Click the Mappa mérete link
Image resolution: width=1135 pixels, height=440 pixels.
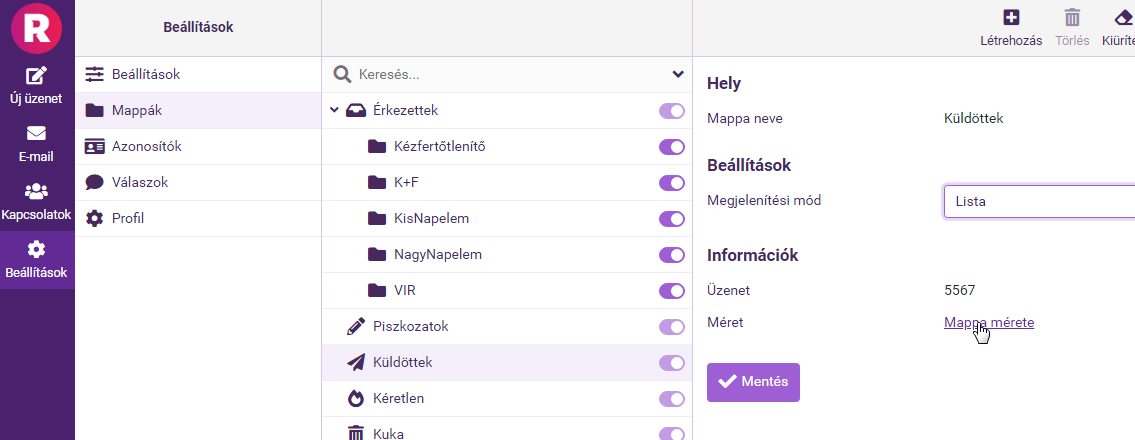[x=988, y=322]
